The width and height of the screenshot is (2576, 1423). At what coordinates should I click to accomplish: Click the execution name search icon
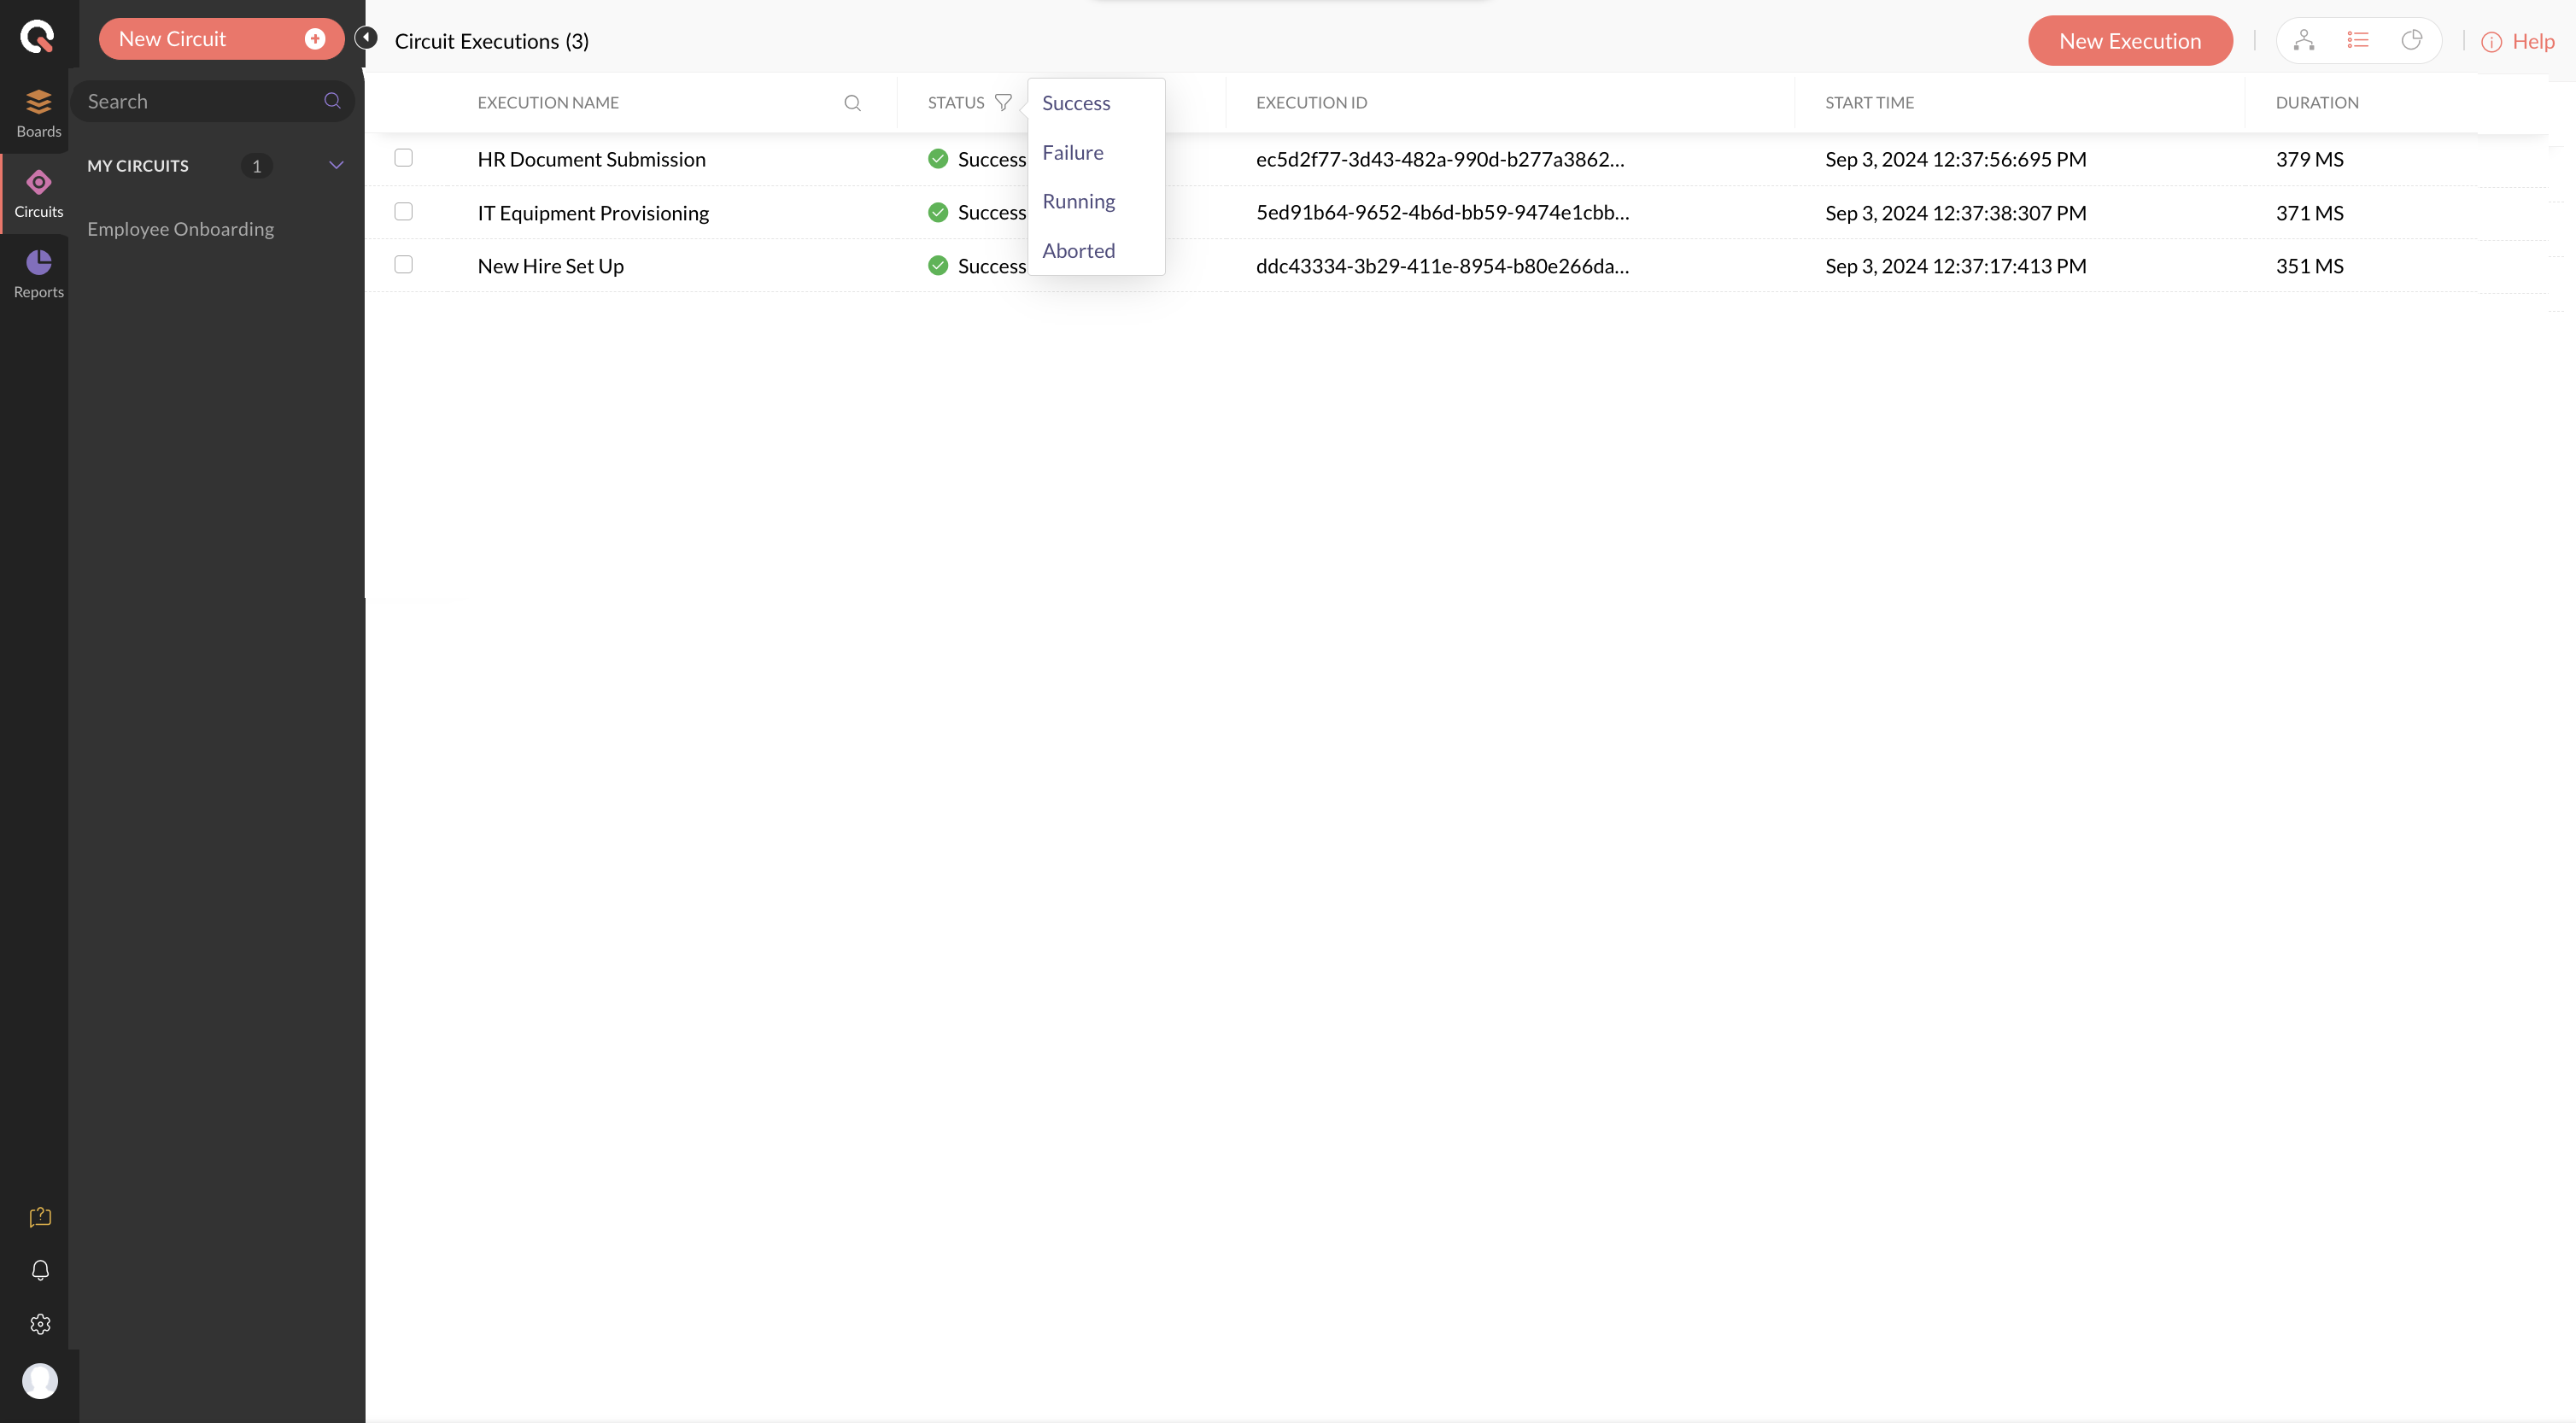[x=852, y=102]
